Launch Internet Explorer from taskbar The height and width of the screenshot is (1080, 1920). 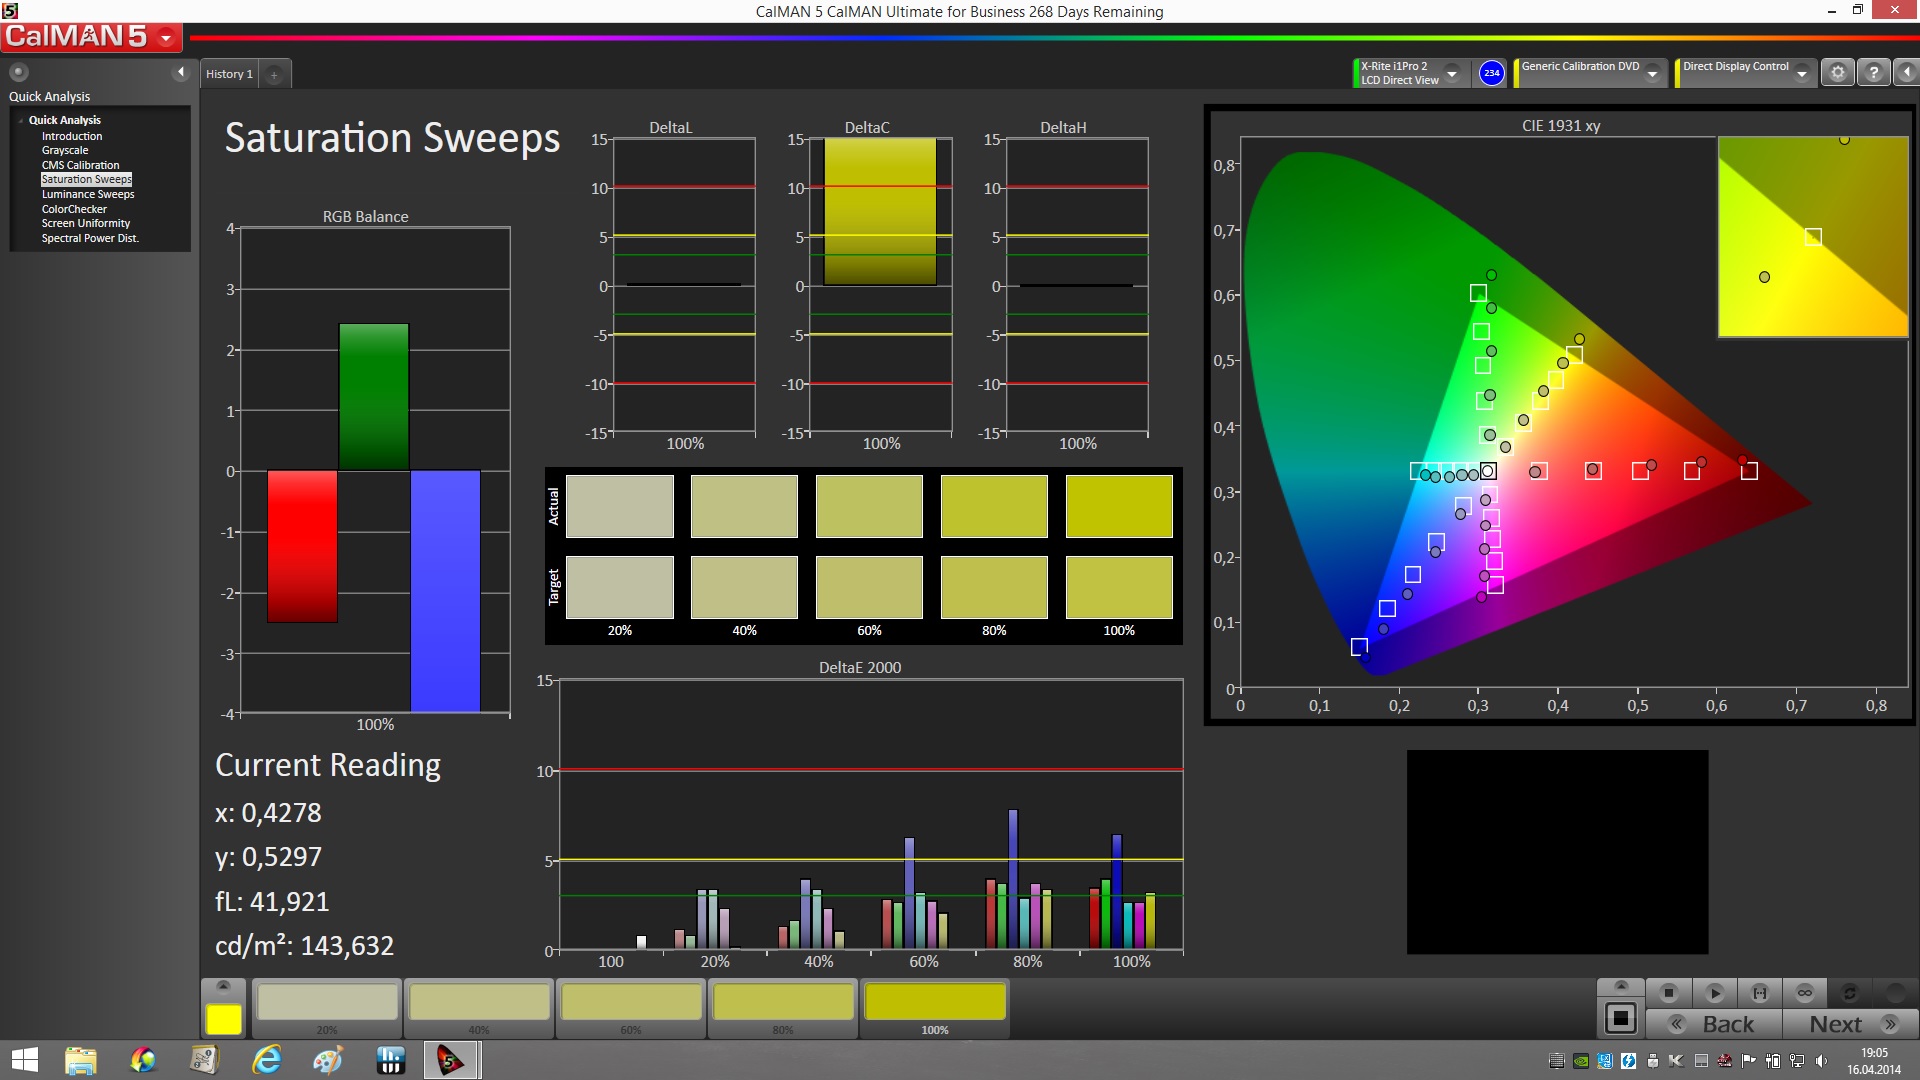266,1060
